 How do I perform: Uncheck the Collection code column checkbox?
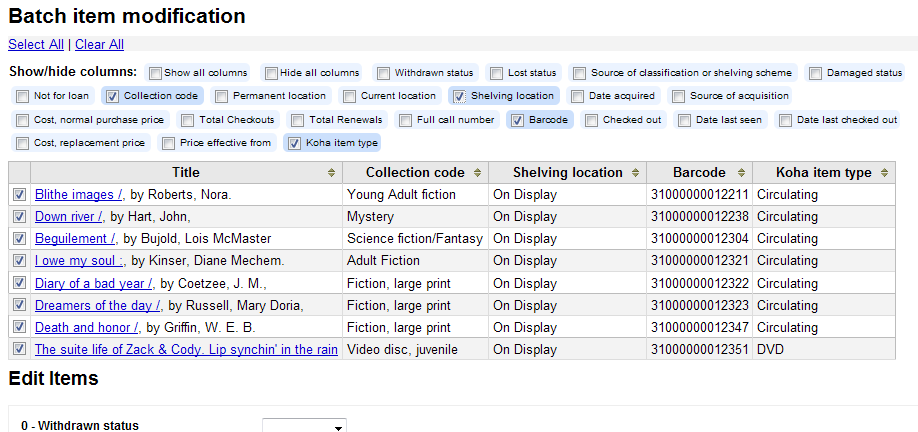tap(112, 96)
